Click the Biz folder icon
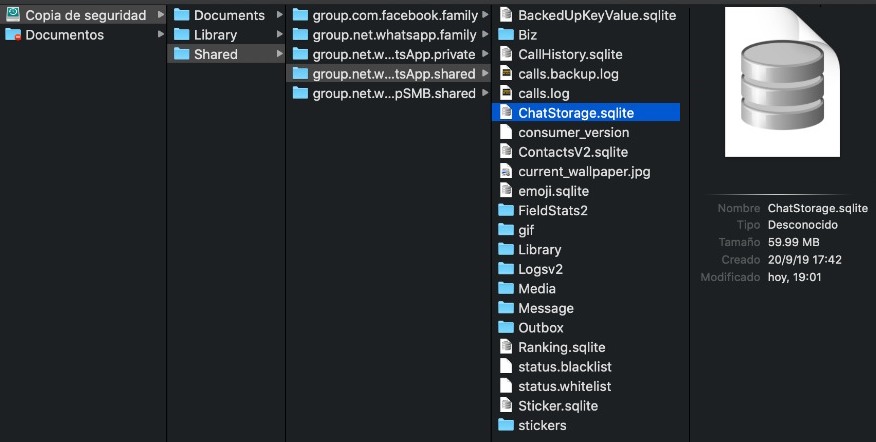 [506, 35]
